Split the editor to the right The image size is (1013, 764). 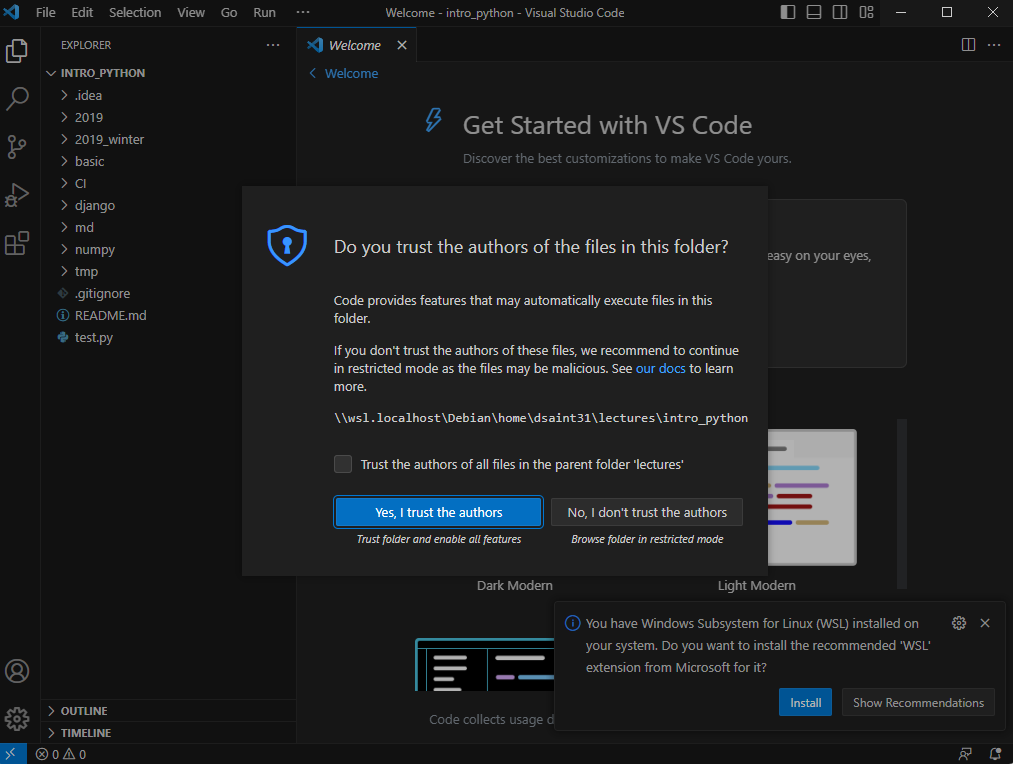pos(968,45)
